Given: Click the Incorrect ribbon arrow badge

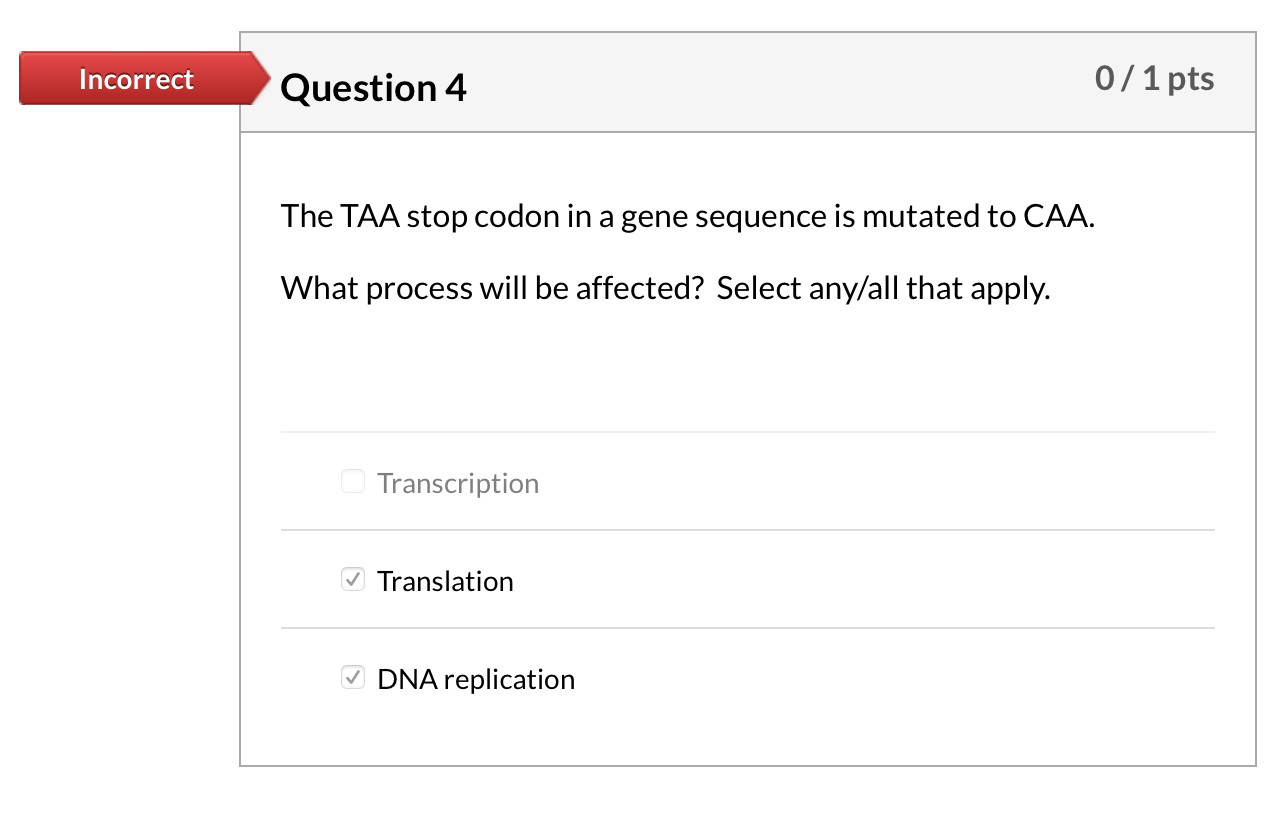Looking at the screenshot, I should click(x=258, y=79).
